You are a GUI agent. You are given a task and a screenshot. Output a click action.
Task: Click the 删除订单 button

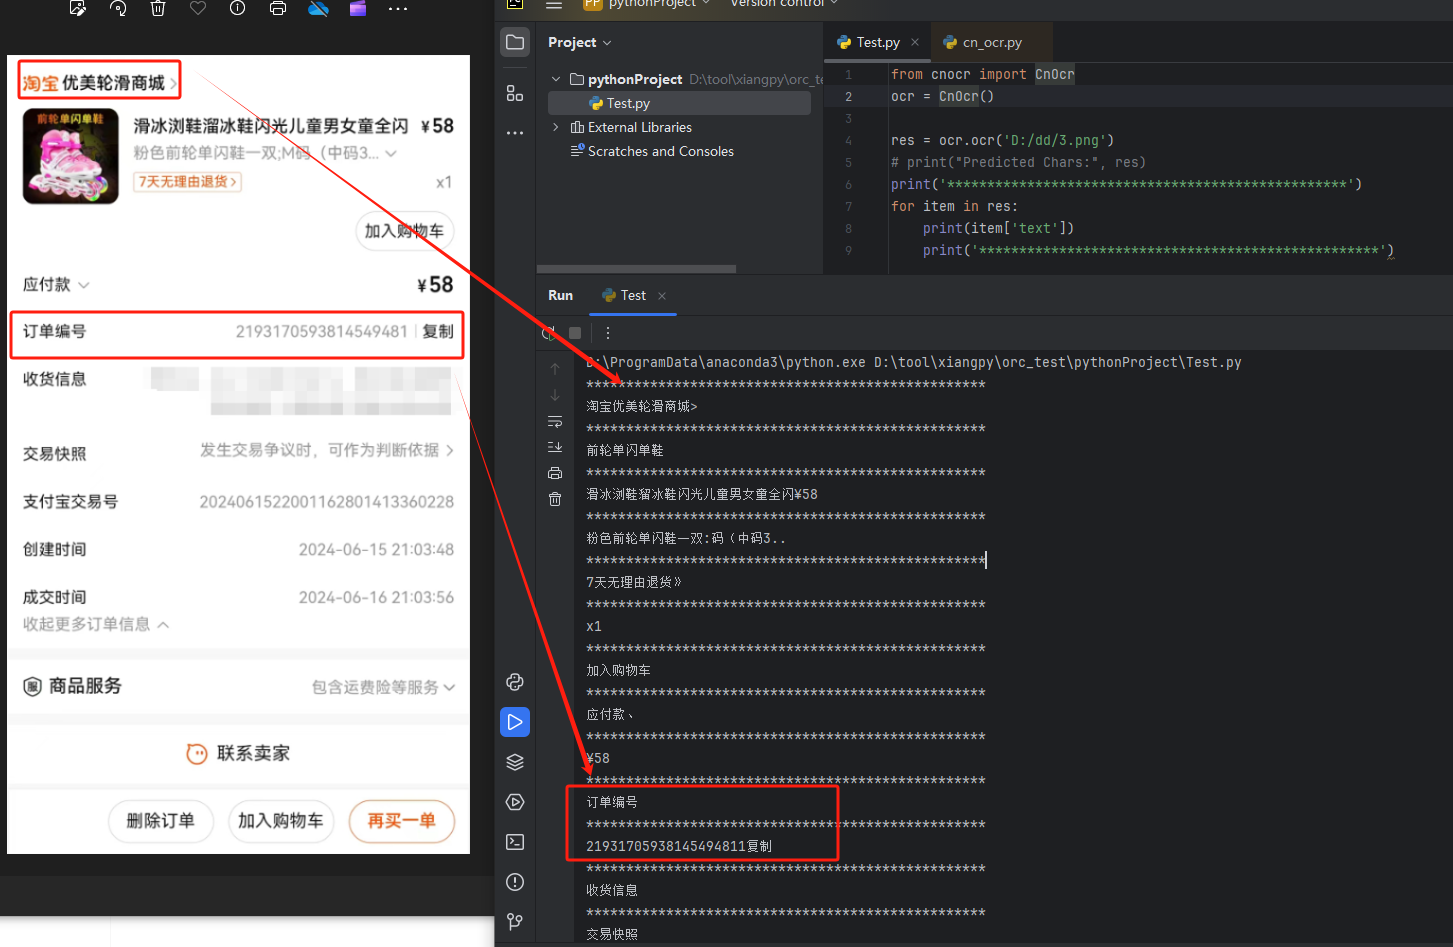tap(161, 821)
